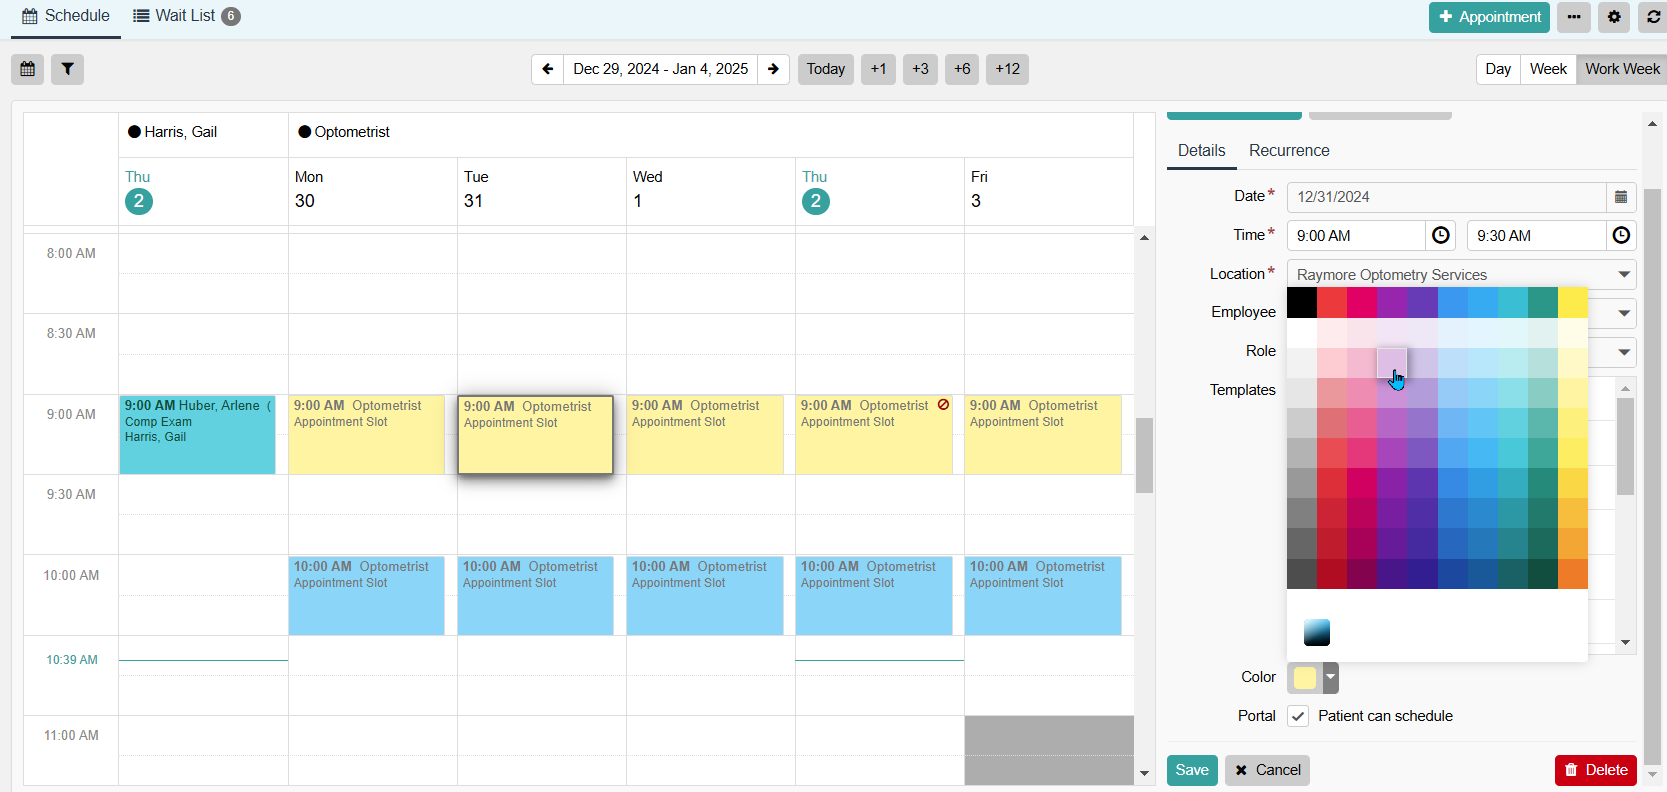
Task: Switch to the Recurrence tab
Action: [x=1289, y=150]
